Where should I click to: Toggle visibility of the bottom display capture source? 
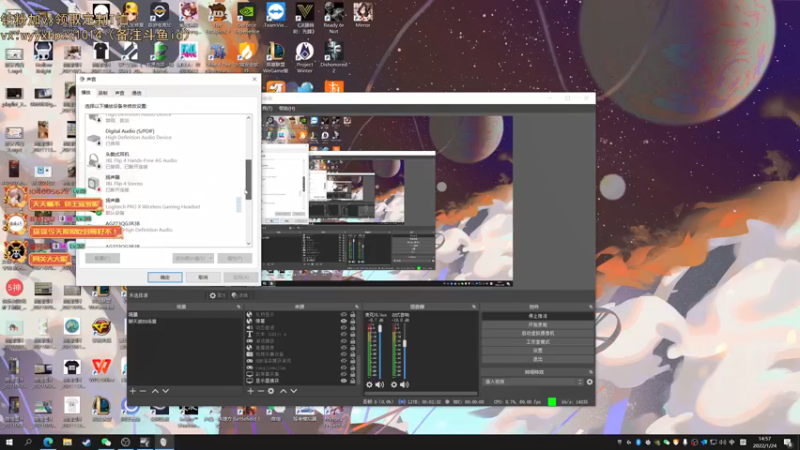[344, 381]
